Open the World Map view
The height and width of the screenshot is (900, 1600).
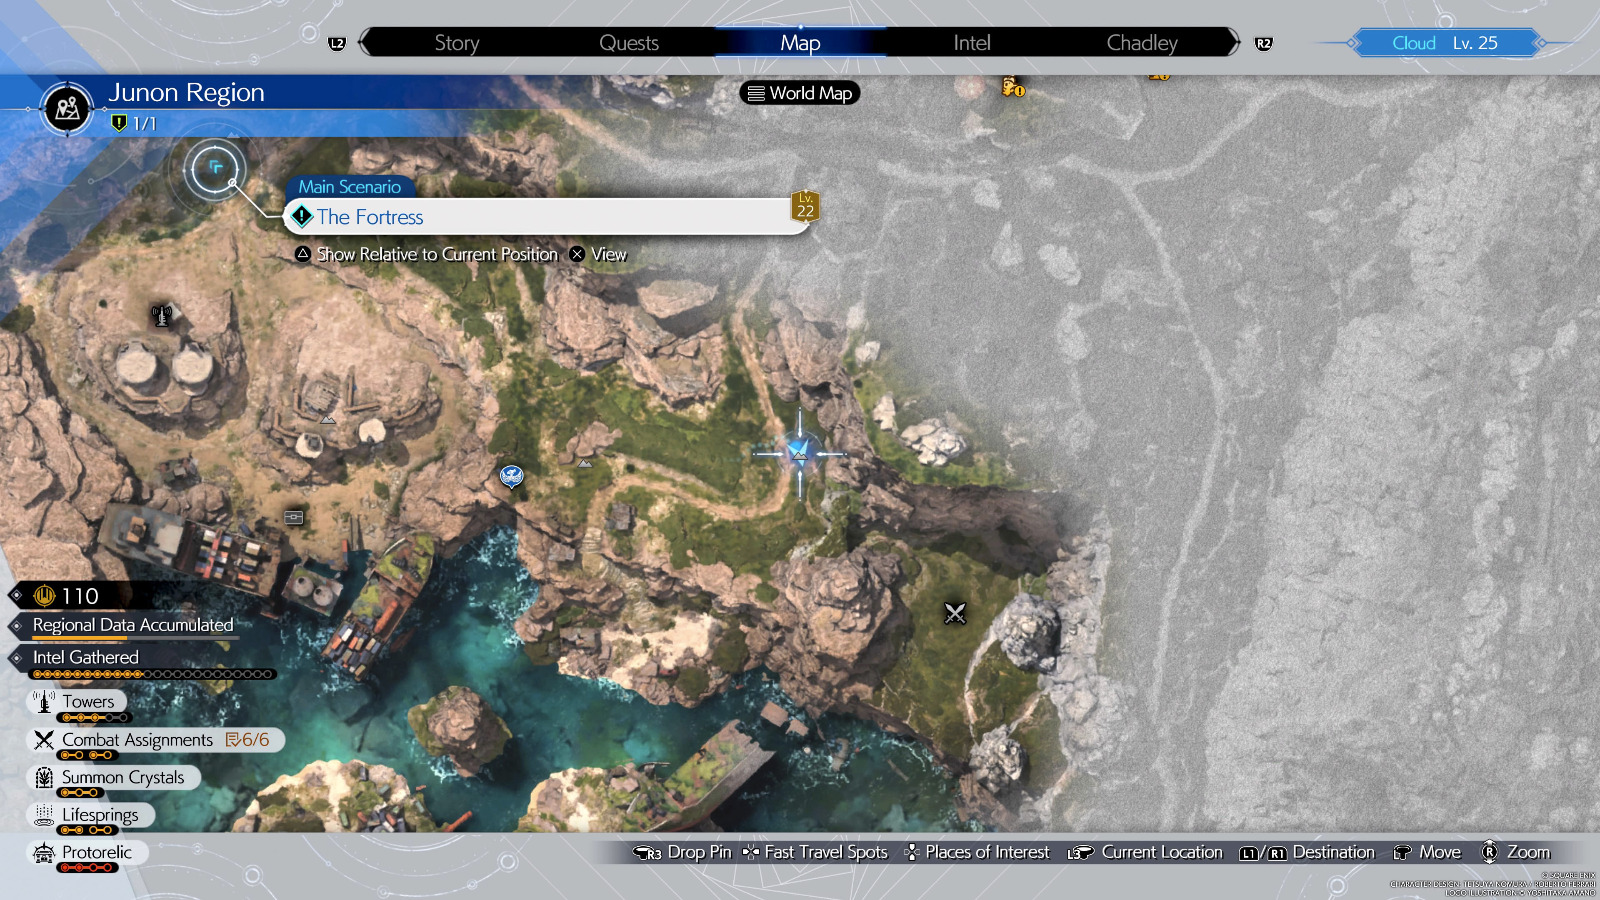tap(797, 93)
